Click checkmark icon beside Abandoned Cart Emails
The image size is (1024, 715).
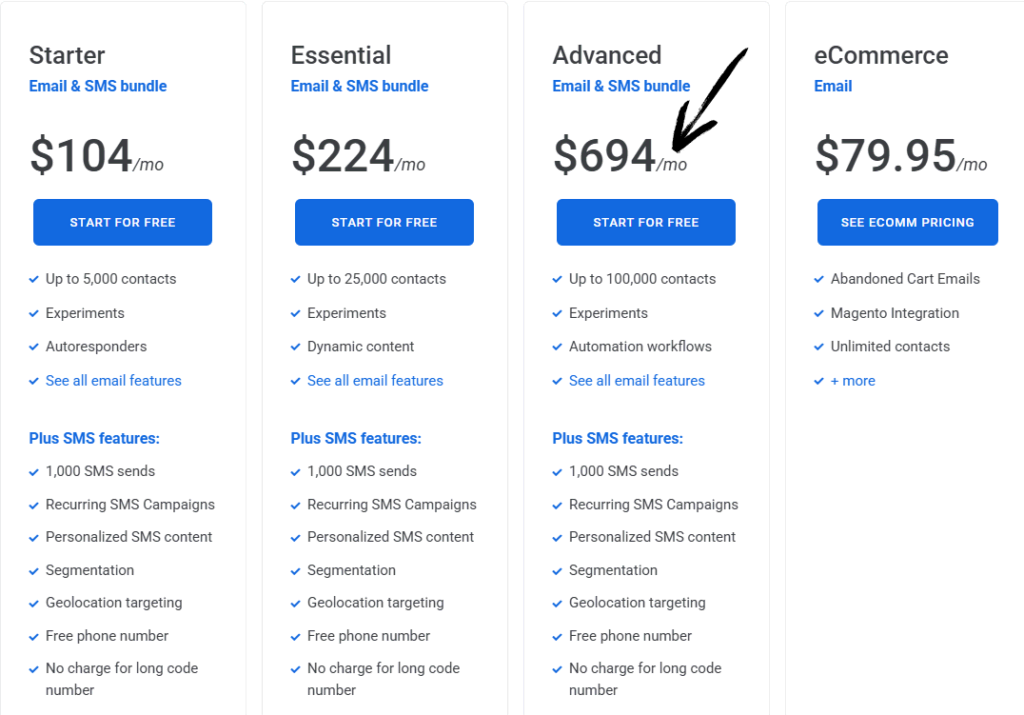[x=820, y=280]
